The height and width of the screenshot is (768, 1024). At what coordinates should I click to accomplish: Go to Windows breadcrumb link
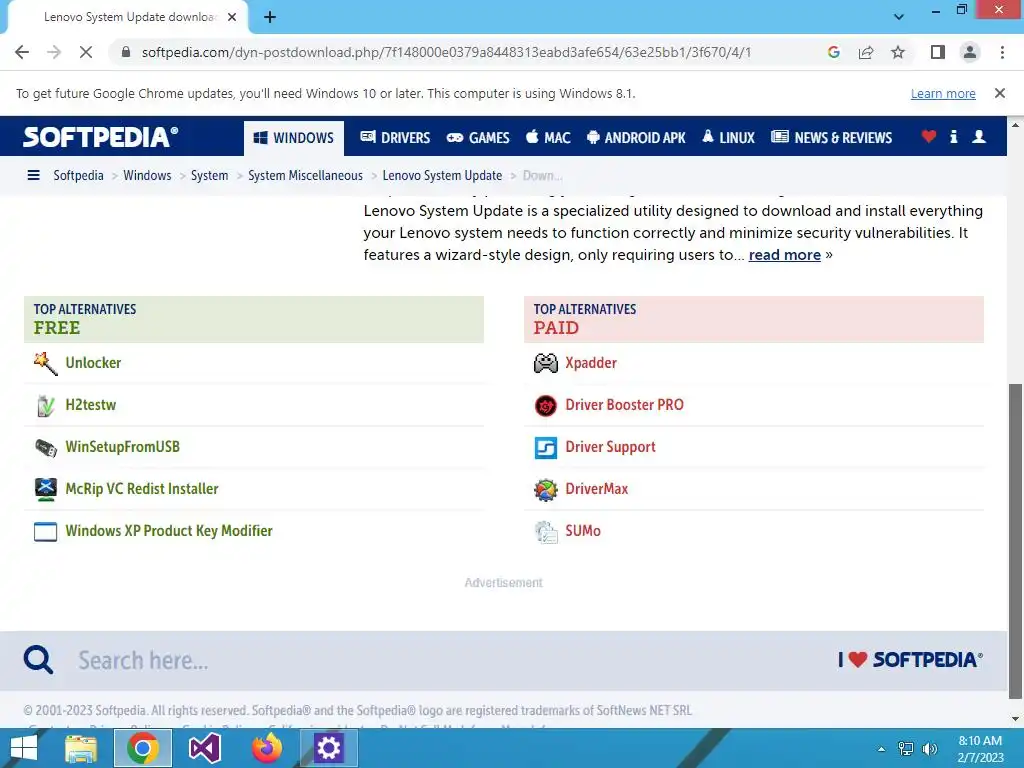[148, 175]
